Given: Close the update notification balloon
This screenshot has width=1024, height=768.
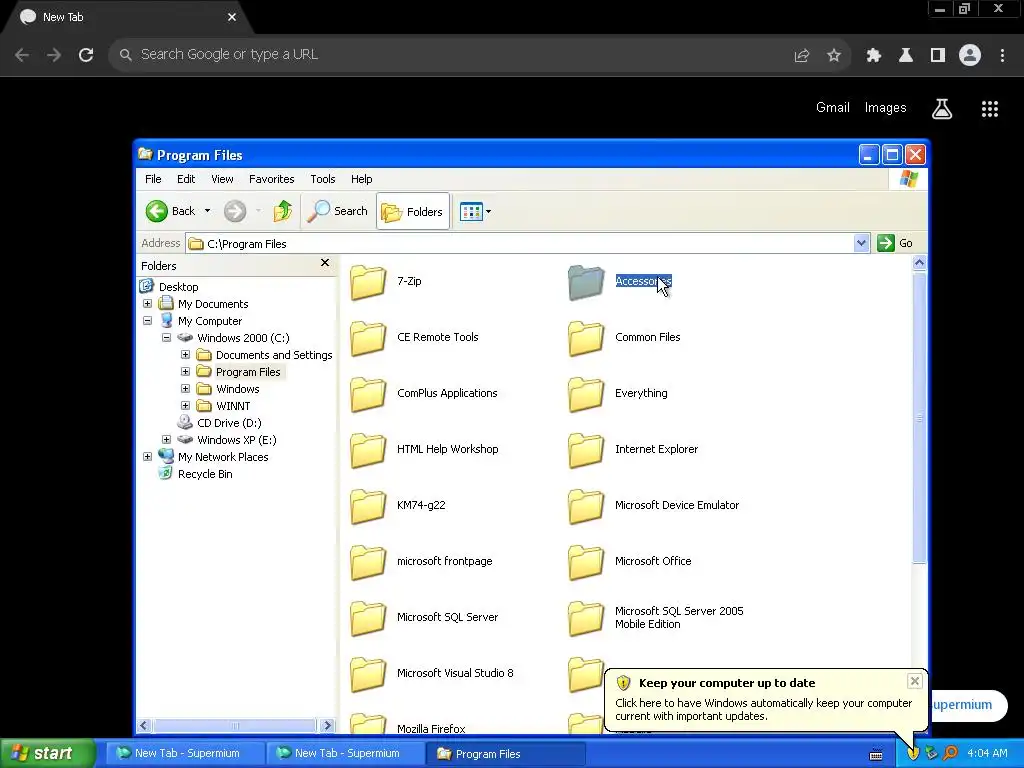Looking at the screenshot, I should (914, 681).
